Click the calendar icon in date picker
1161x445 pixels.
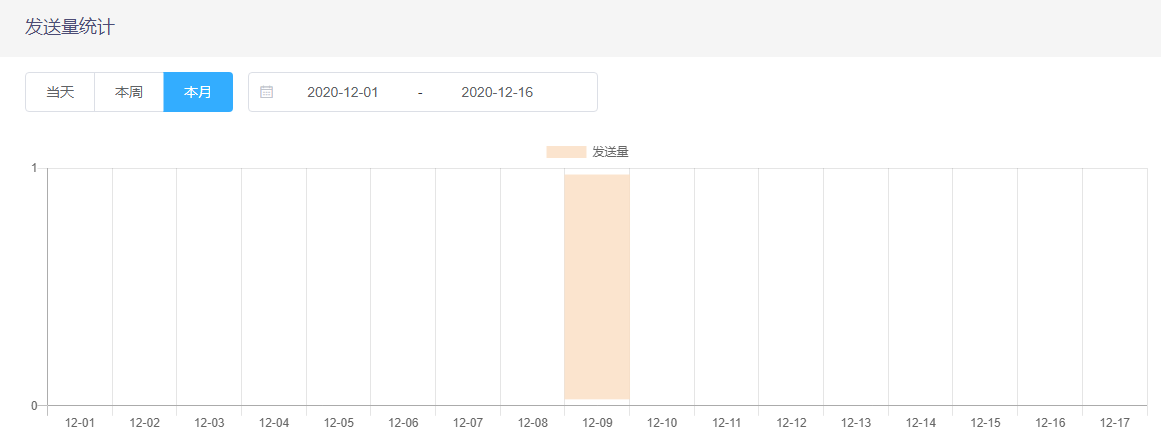coord(267,92)
